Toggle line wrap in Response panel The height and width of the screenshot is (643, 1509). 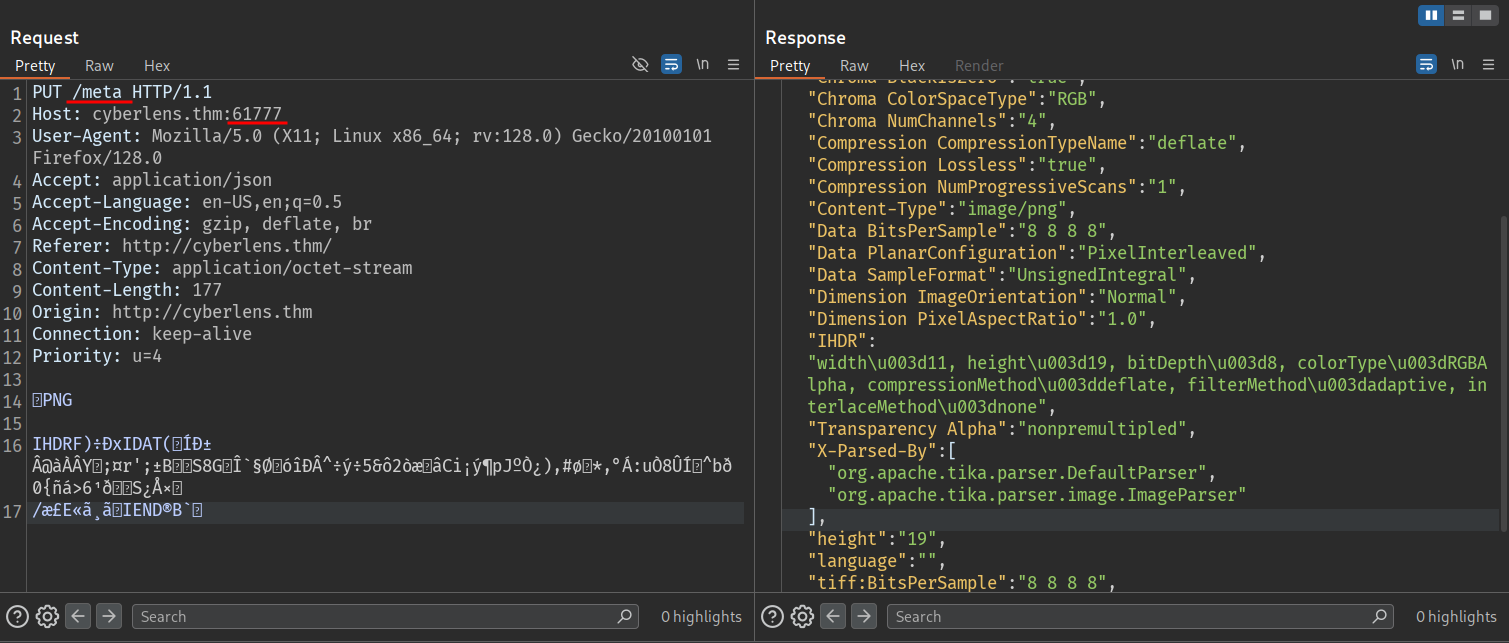click(1427, 65)
